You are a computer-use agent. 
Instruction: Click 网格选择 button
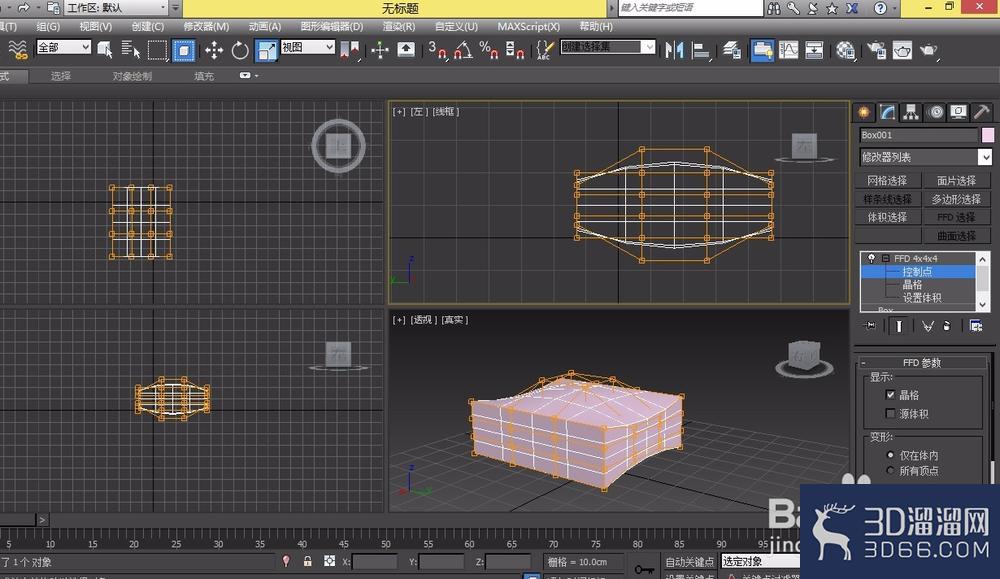click(x=887, y=180)
